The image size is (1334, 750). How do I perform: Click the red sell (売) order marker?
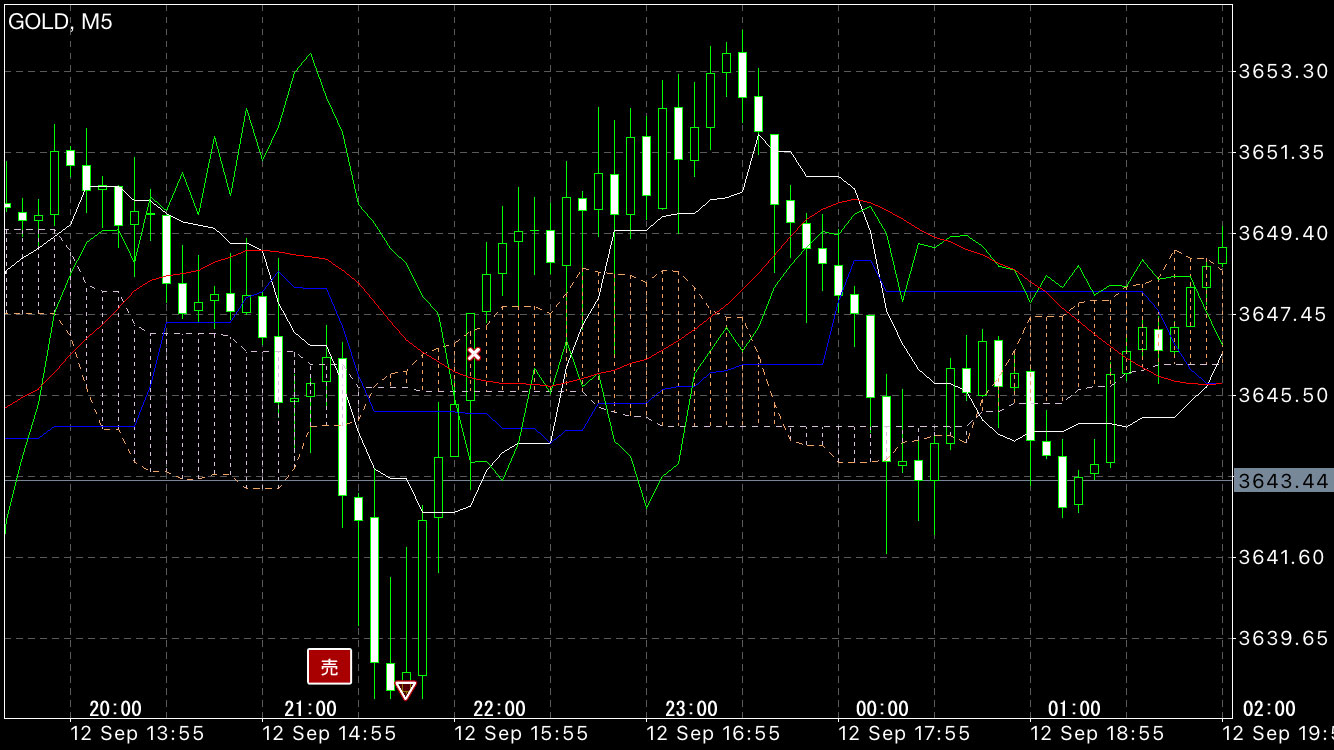(329, 666)
